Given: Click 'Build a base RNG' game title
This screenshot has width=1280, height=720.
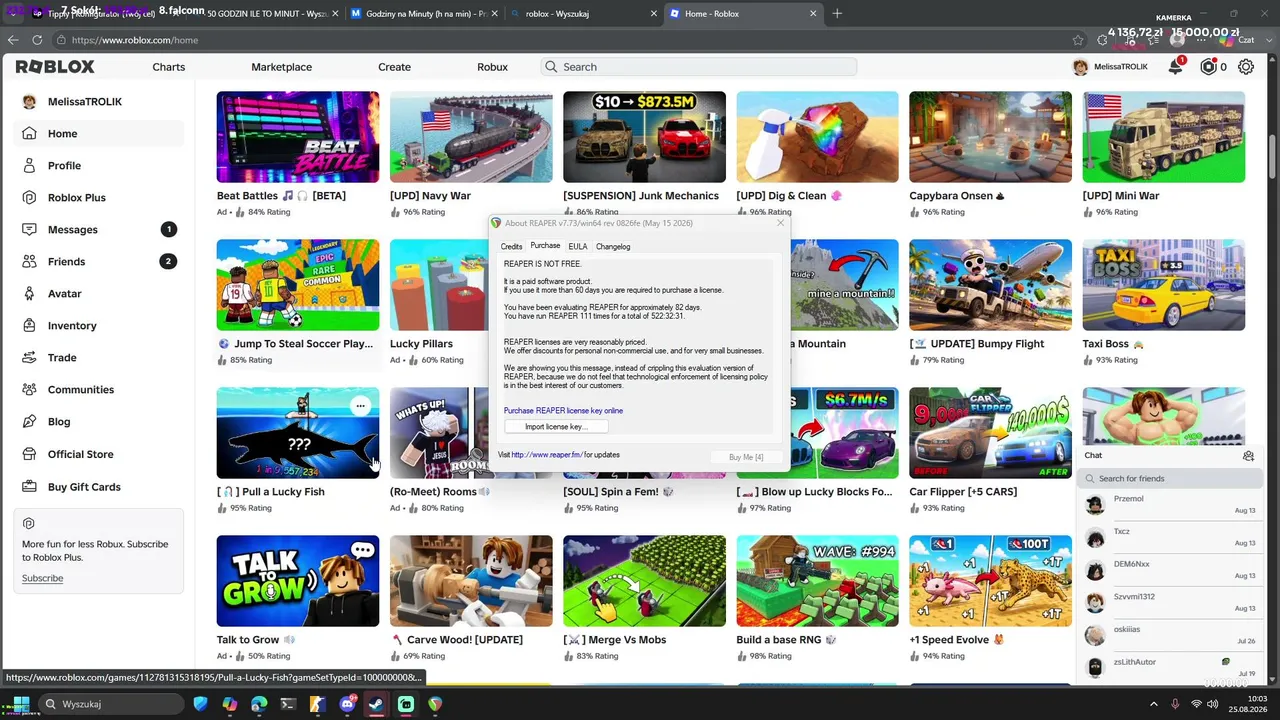Looking at the screenshot, I should [786, 640].
